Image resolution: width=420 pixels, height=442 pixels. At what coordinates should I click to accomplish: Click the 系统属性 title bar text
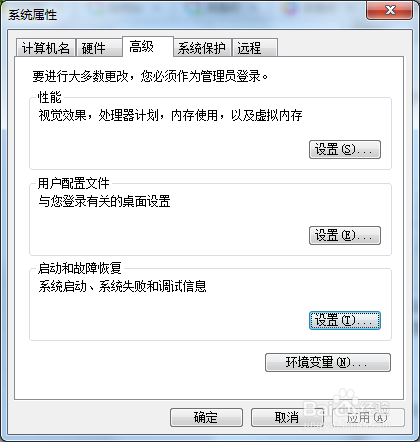33,15
